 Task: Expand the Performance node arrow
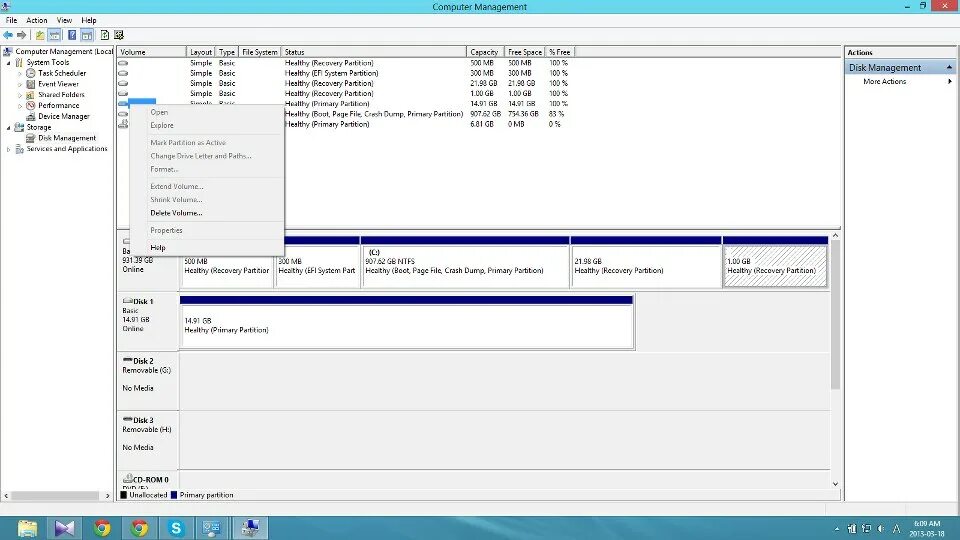pyautogui.click(x=20, y=105)
